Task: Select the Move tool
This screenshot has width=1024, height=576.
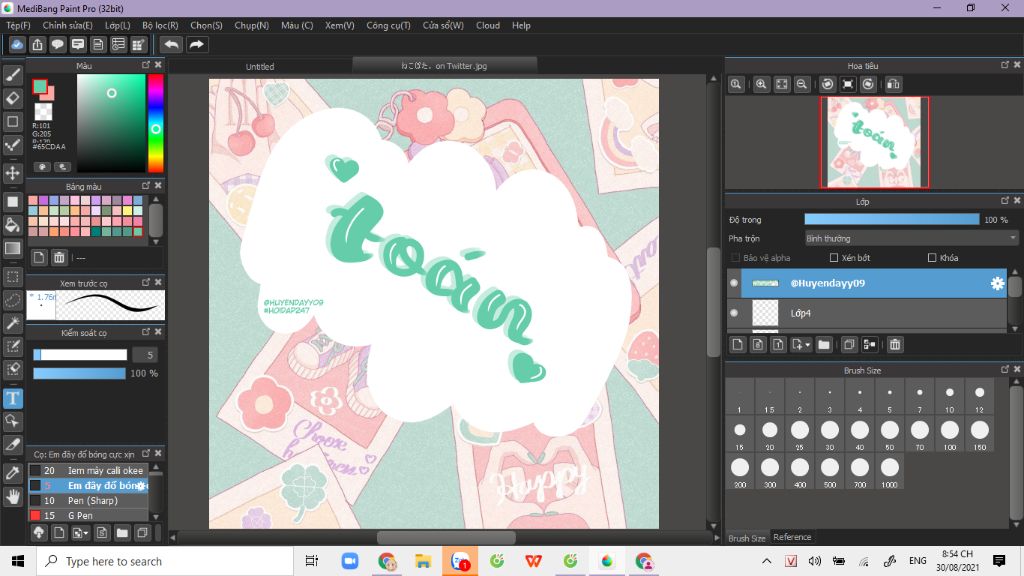Action: point(12,173)
